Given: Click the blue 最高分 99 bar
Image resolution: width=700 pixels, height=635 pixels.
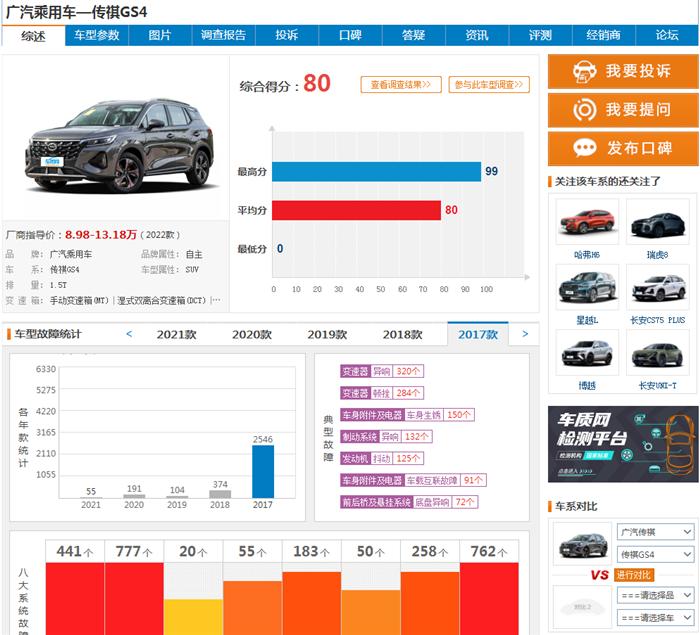Looking at the screenshot, I should click(376, 171).
